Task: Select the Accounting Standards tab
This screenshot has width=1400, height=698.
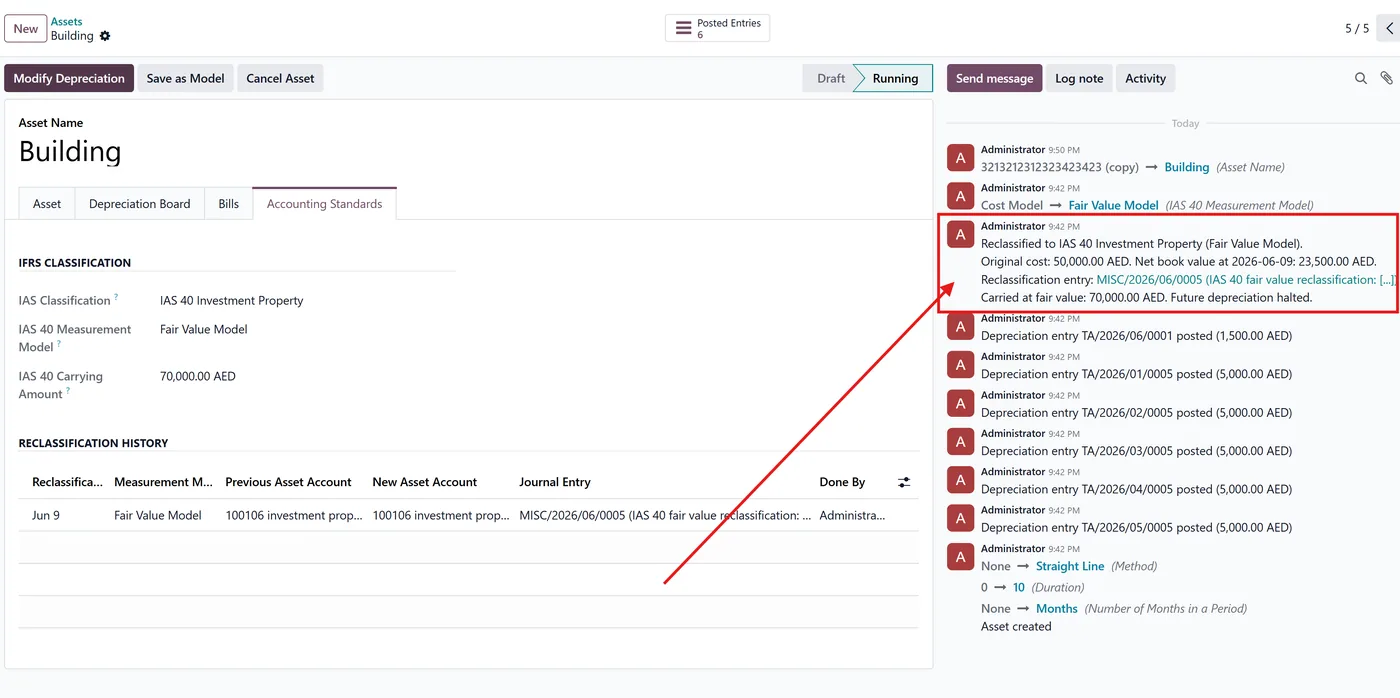Action: [x=324, y=203]
